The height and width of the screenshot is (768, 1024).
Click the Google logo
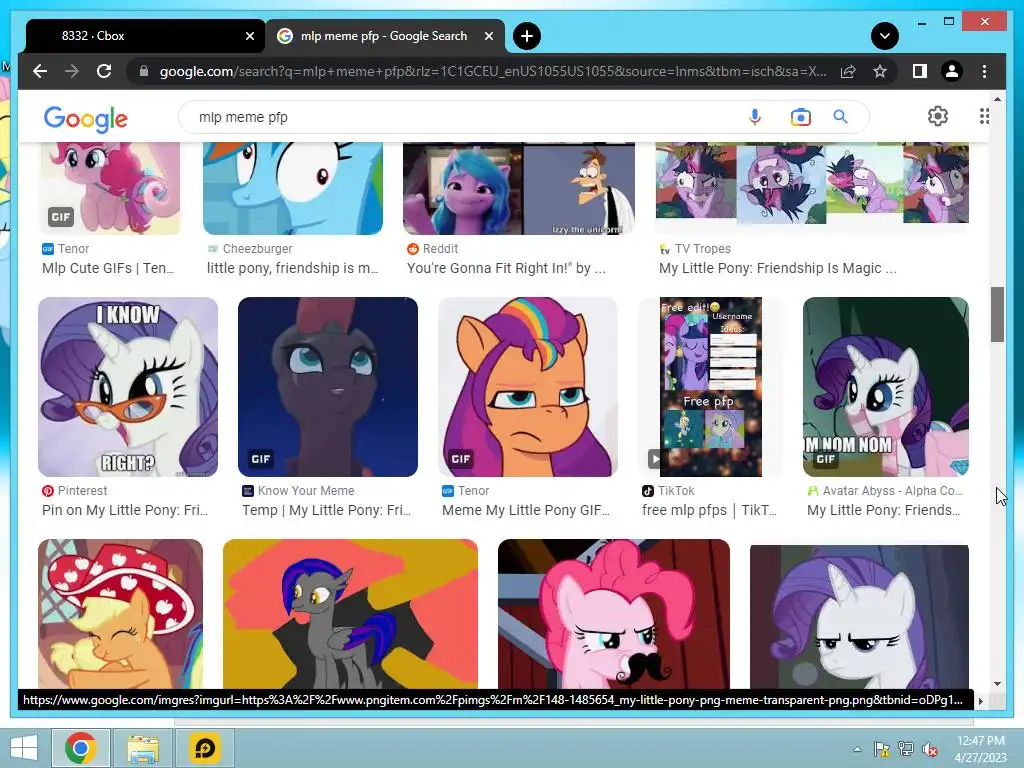coord(86,119)
